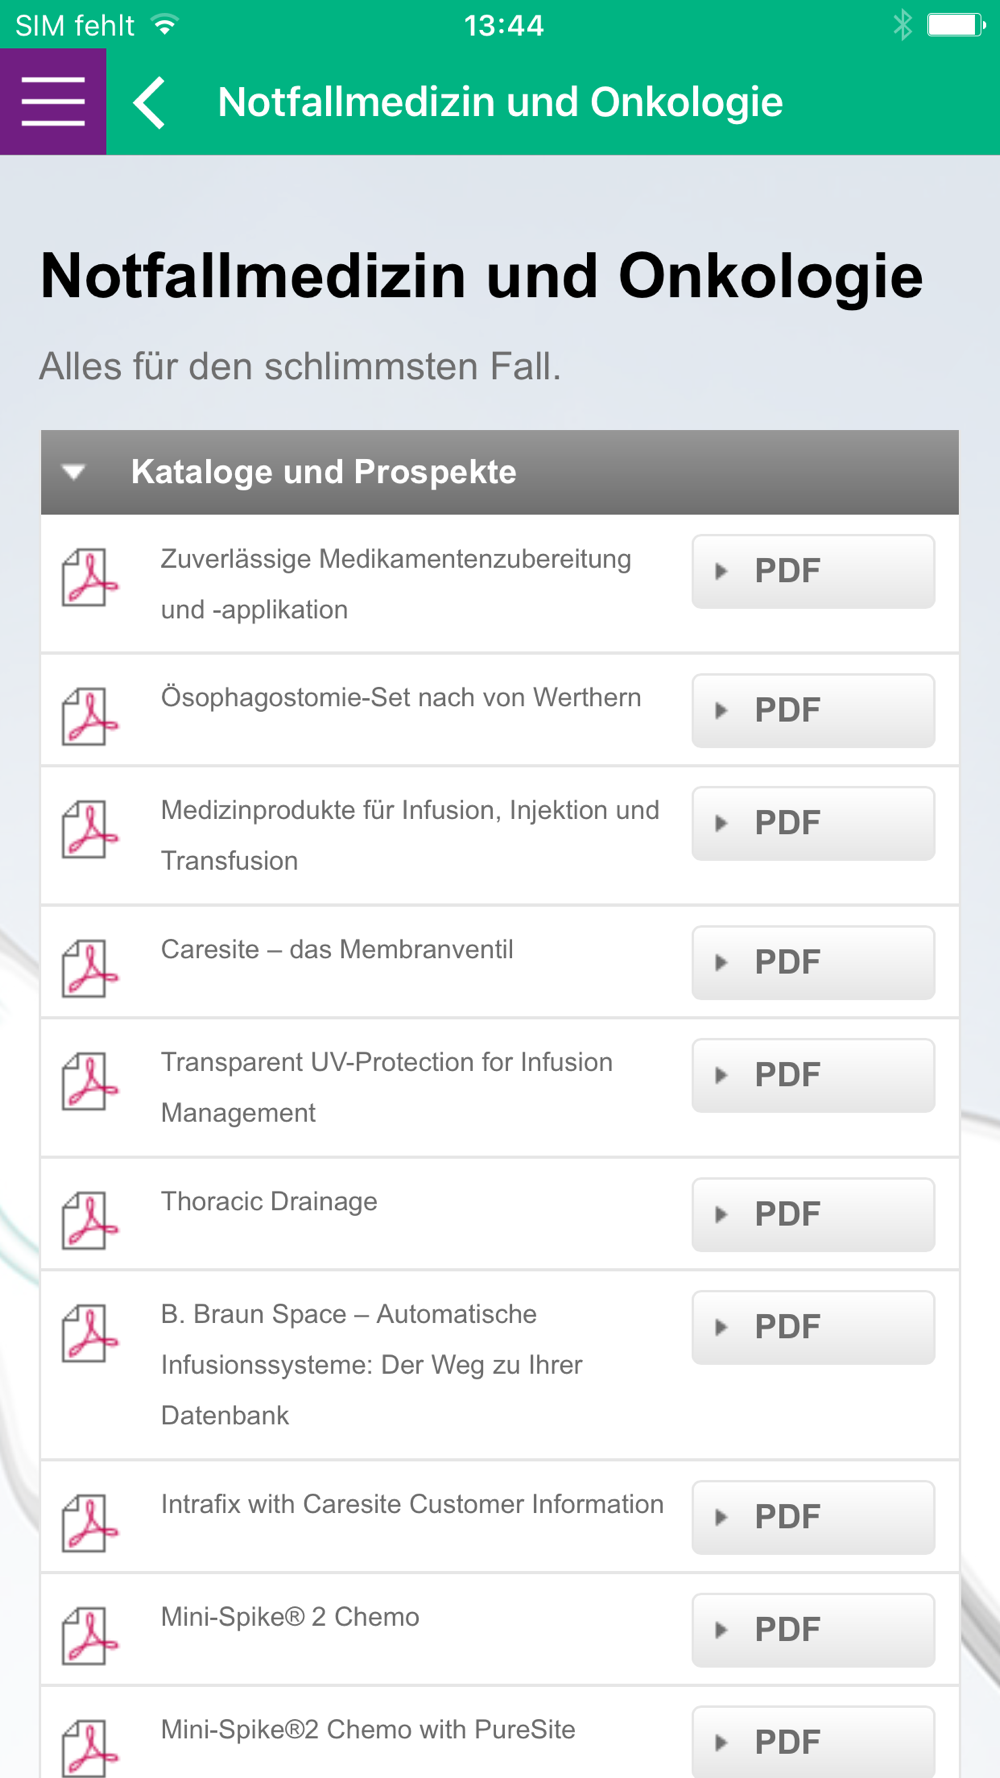Open PDF for Transparent UV-Protection

[813, 1075]
